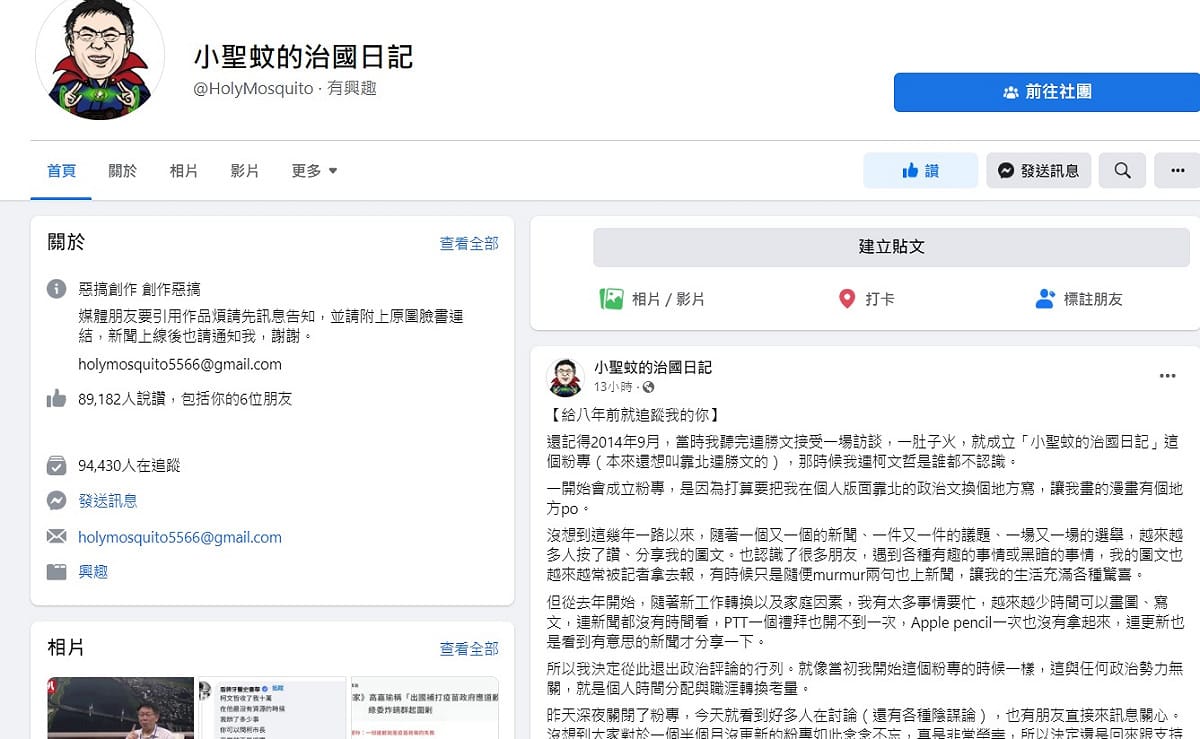Like the page with the 讚 button
1200x739 pixels.
click(x=920, y=171)
